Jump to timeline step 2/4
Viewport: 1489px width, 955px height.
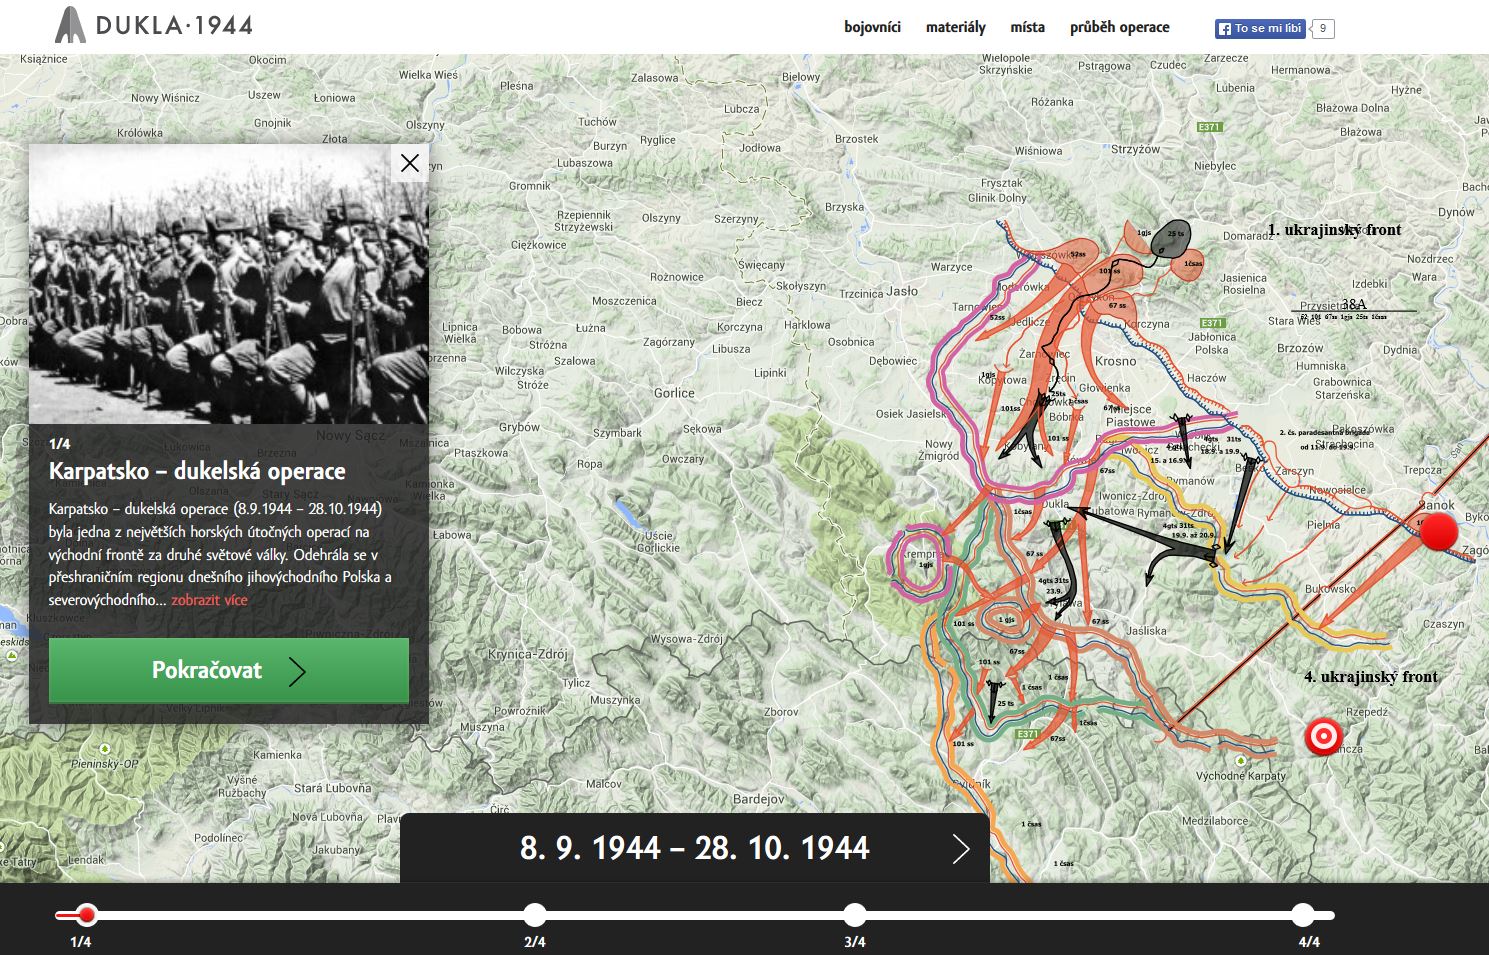(535, 914)
